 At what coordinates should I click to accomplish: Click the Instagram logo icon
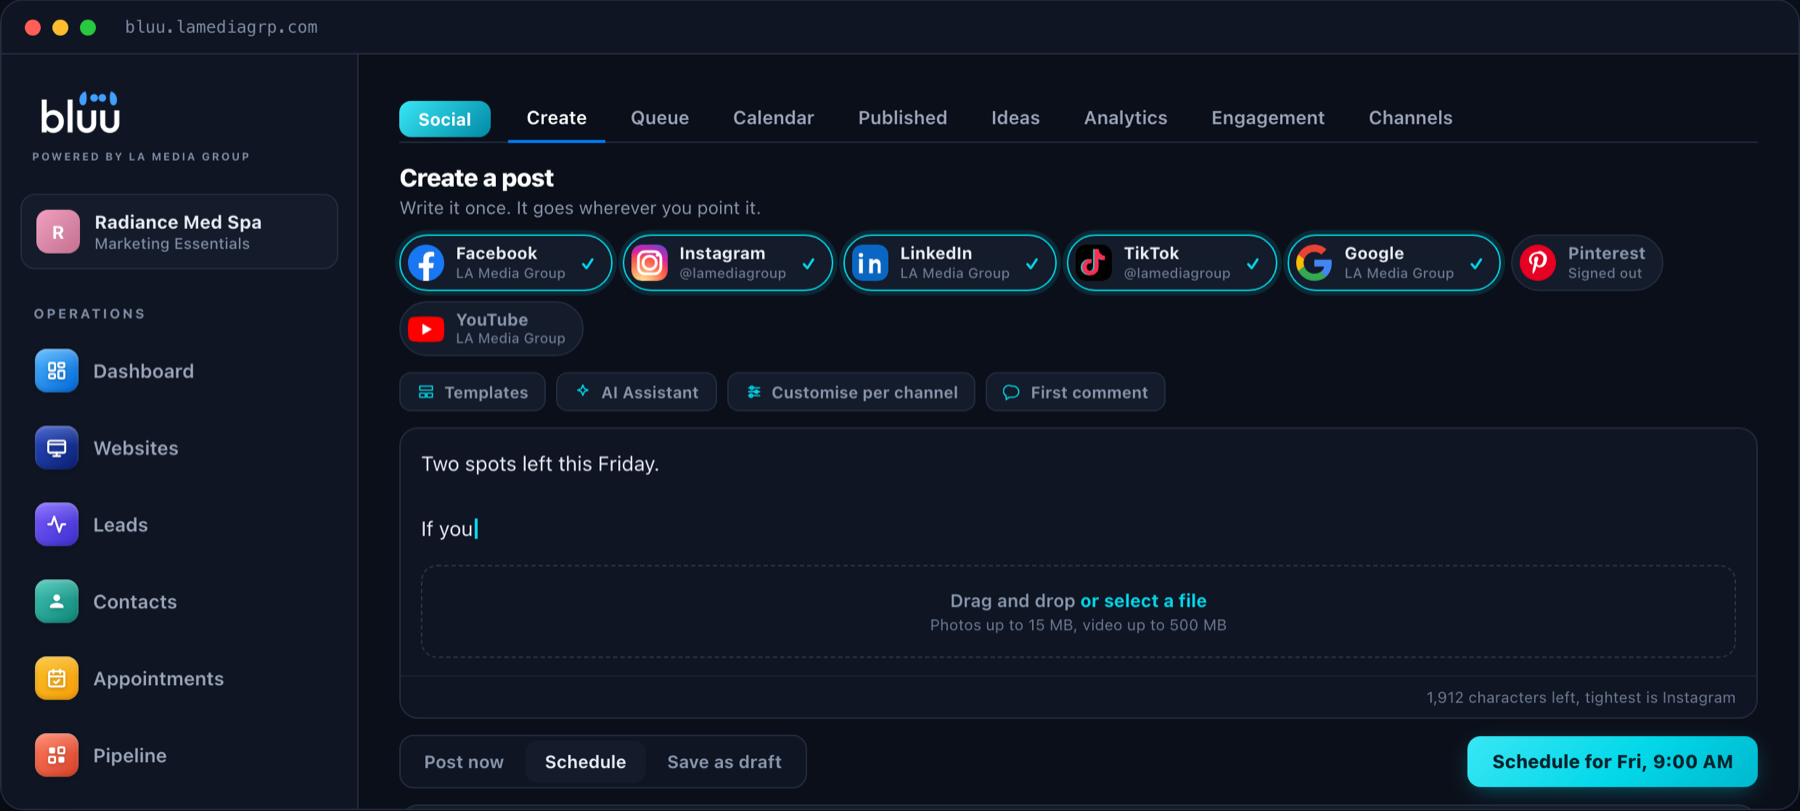649,263
